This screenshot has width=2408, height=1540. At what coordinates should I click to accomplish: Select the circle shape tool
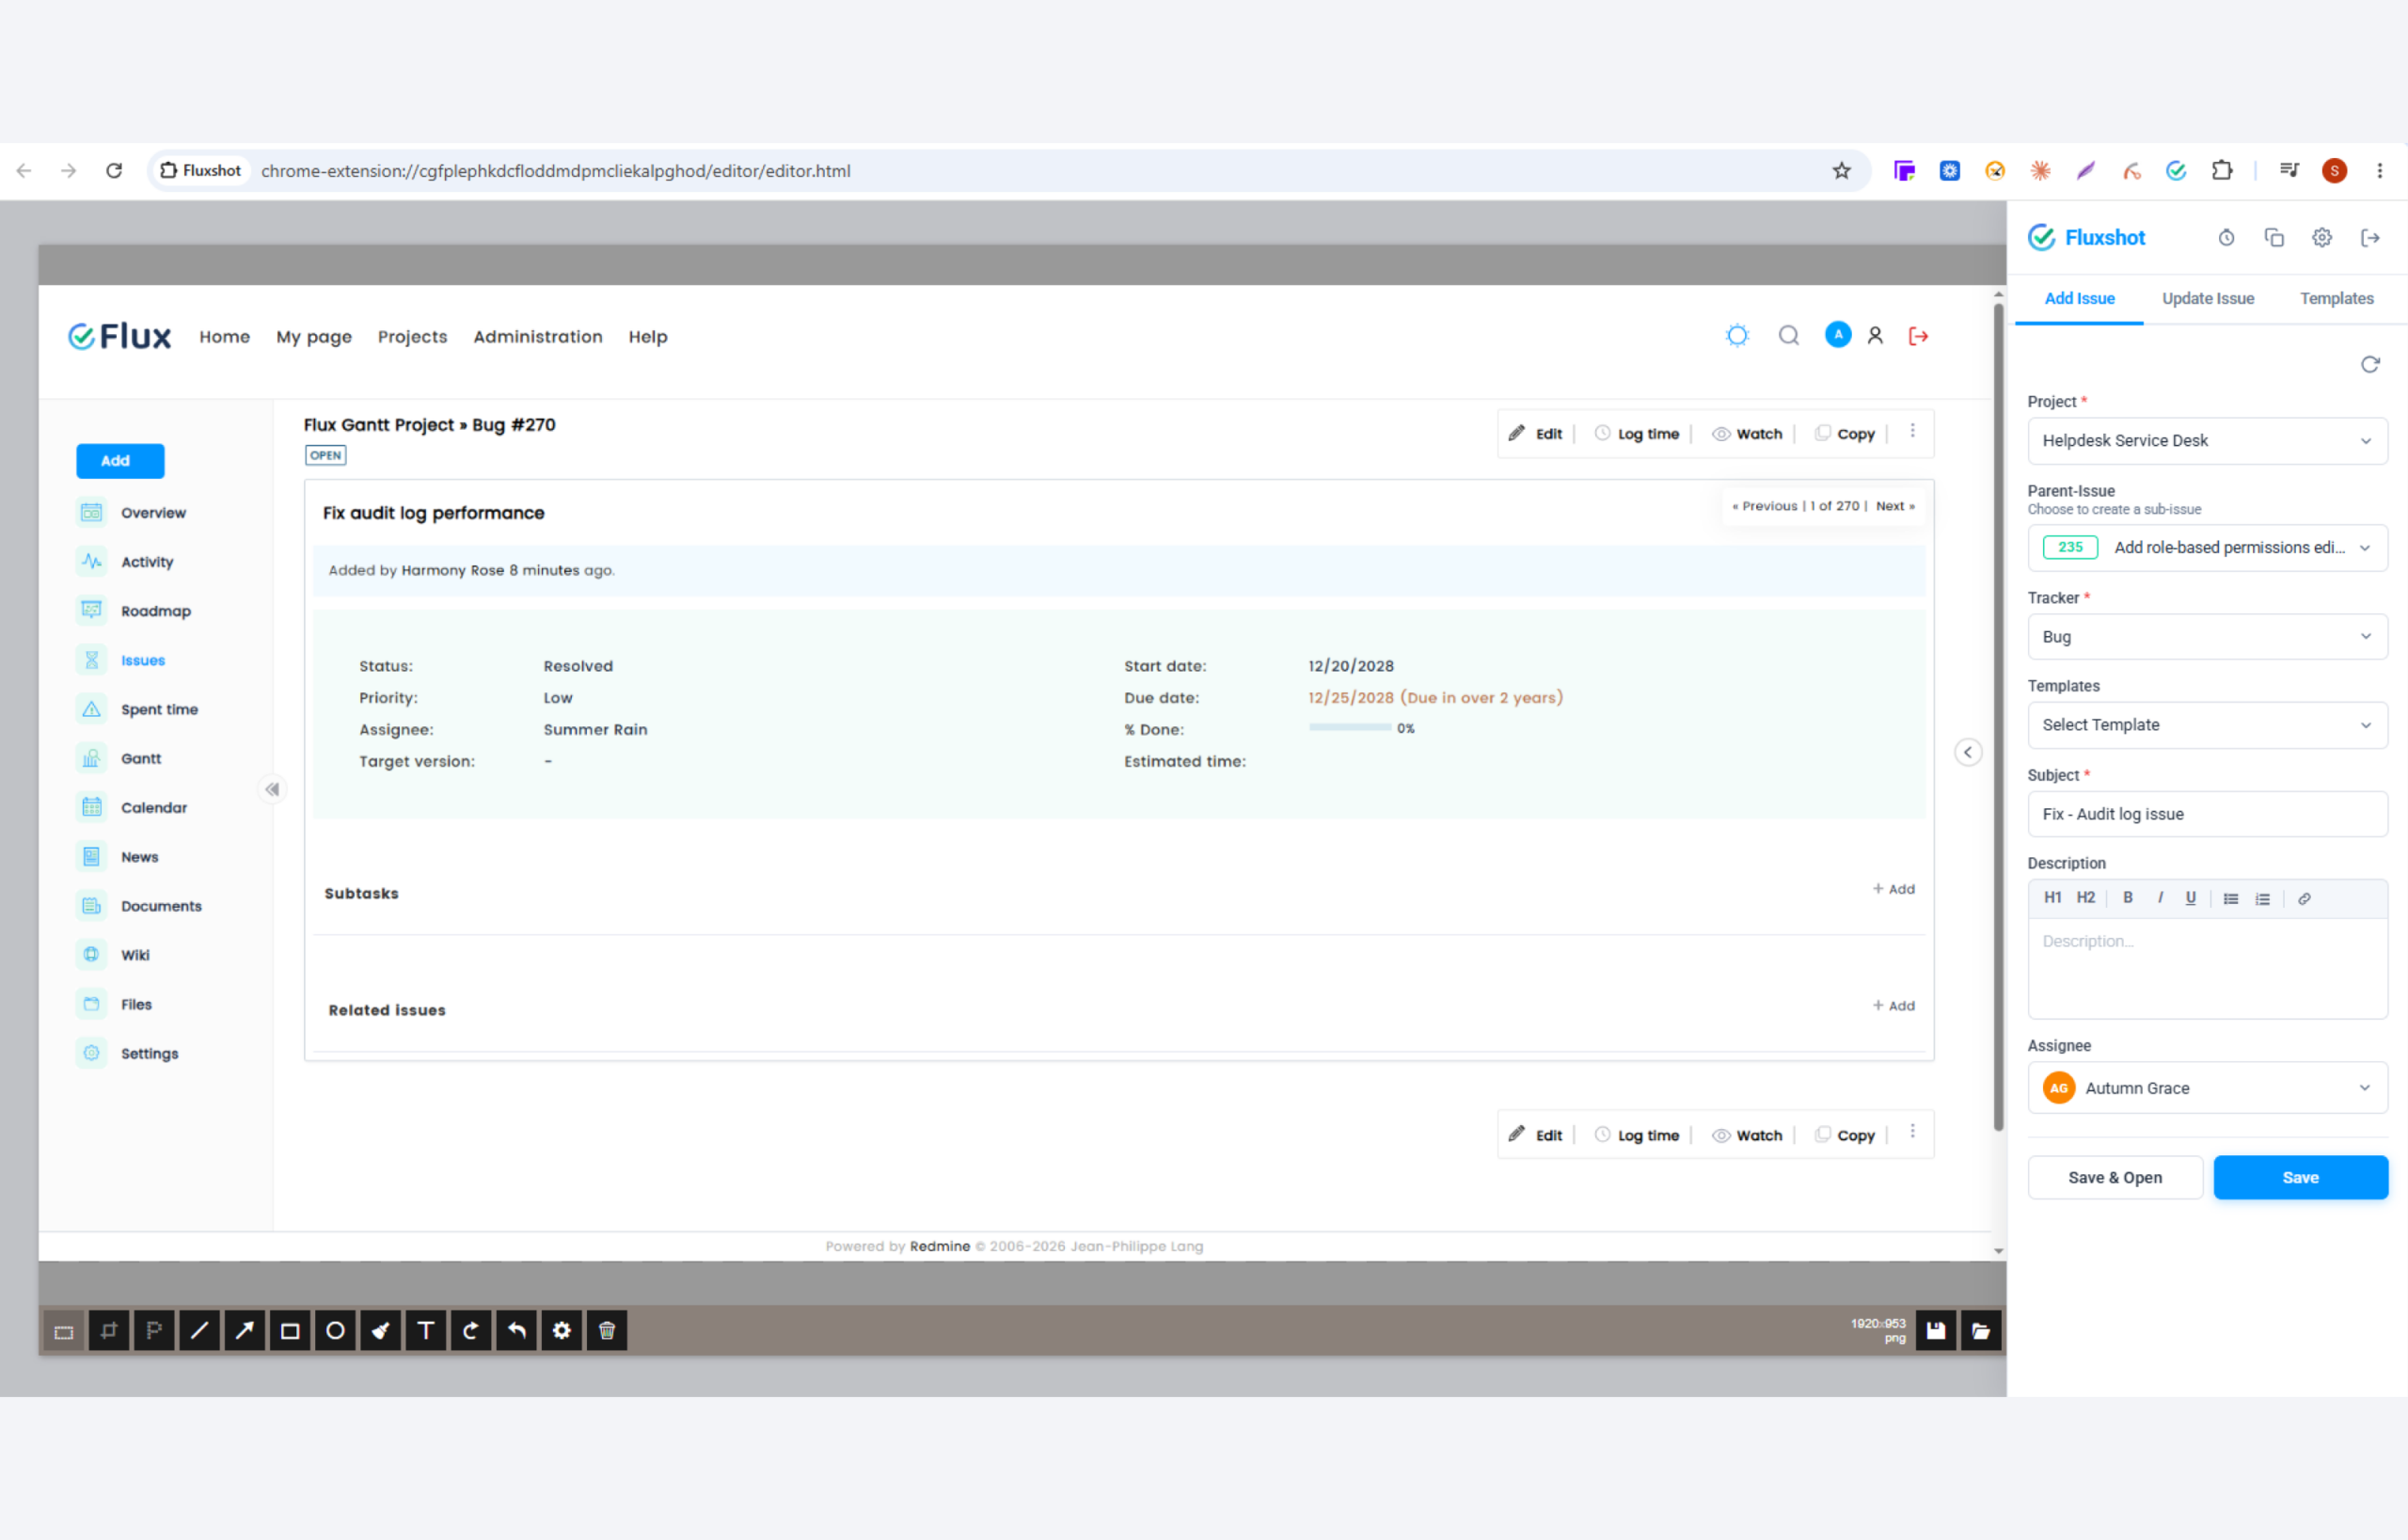click(x=335, y=1331)
